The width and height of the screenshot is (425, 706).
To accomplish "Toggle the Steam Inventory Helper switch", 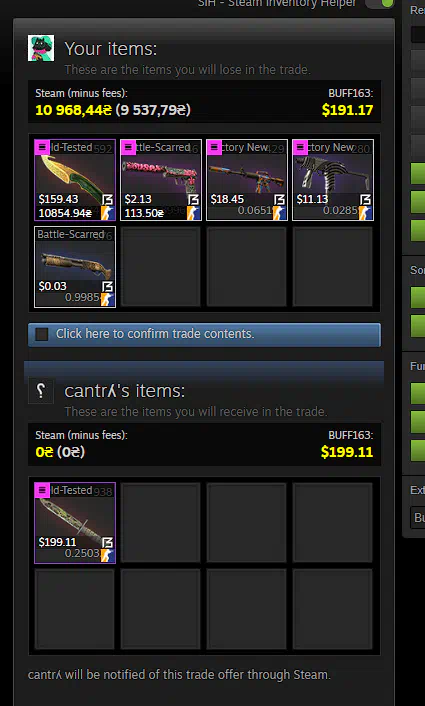I will [379, 4].
